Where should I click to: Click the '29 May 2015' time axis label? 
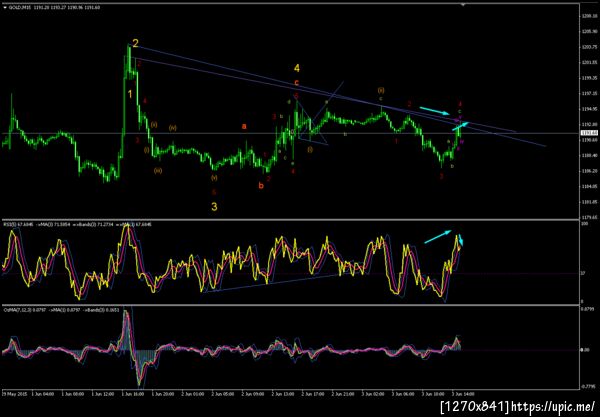click(15, 394)
